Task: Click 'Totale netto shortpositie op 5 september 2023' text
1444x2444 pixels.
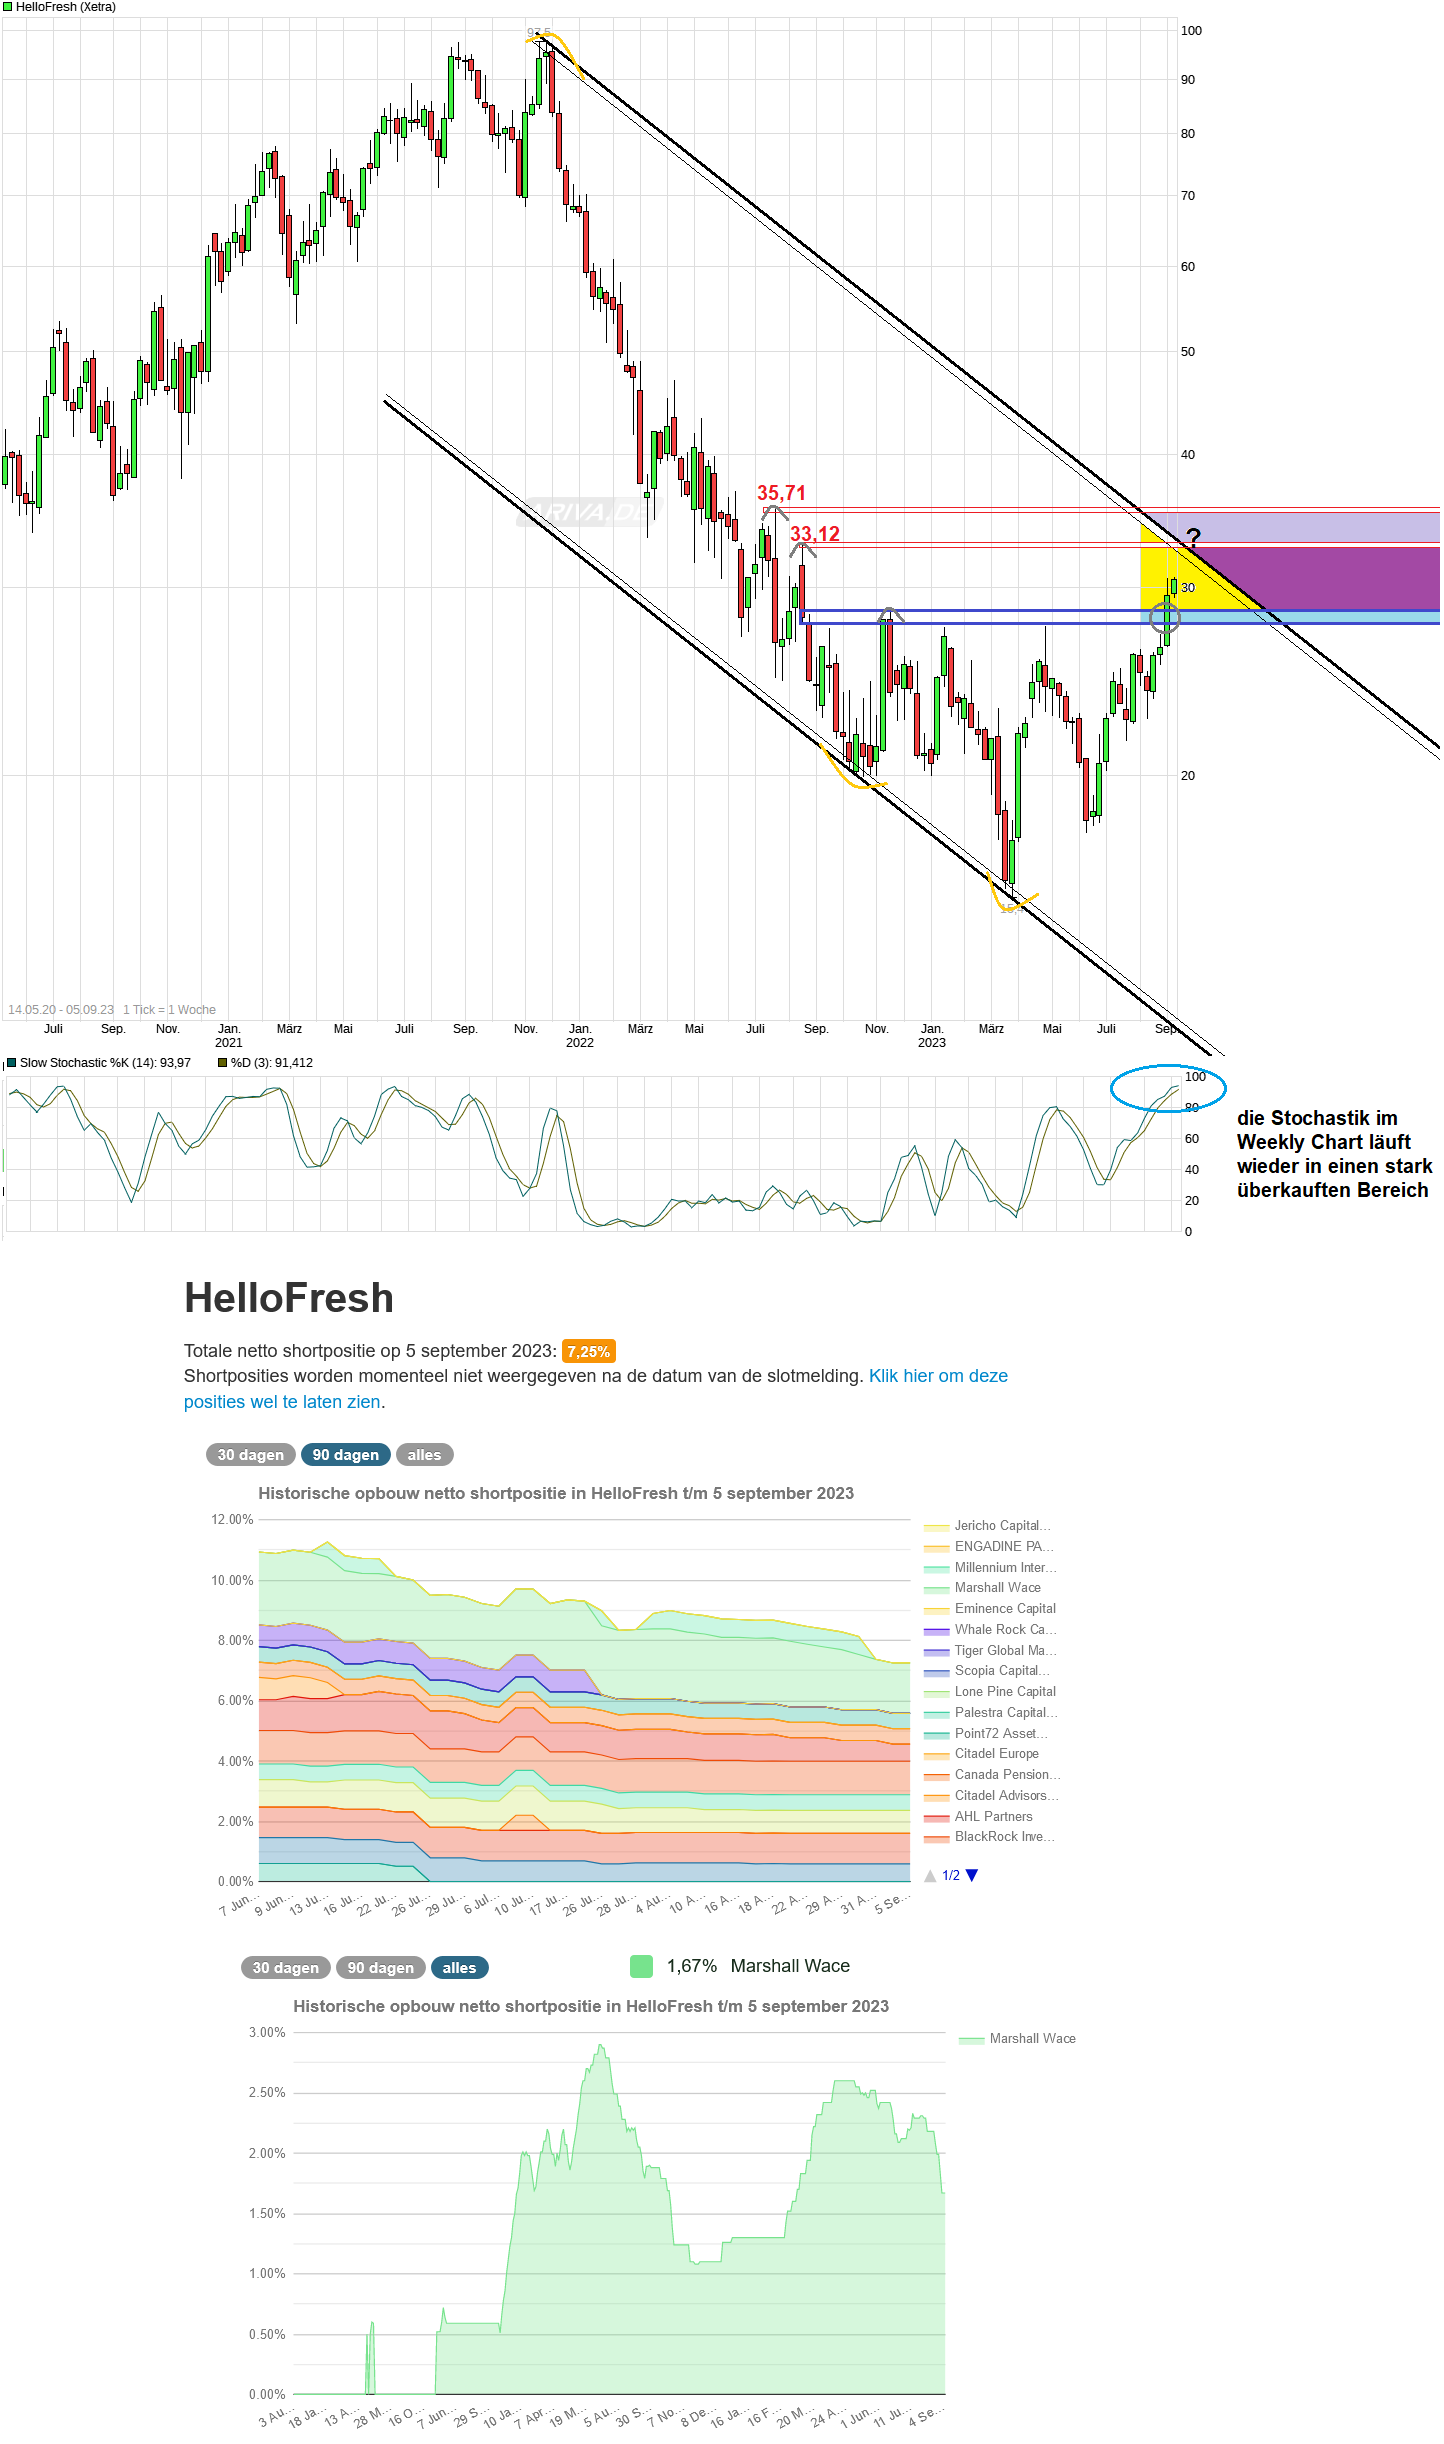Action: (x=368, y=1351)
